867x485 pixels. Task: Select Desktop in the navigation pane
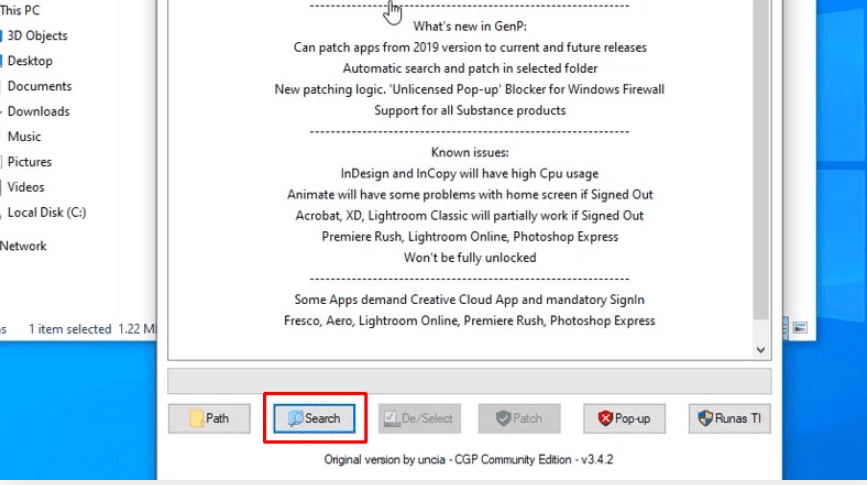pos(30,61)
